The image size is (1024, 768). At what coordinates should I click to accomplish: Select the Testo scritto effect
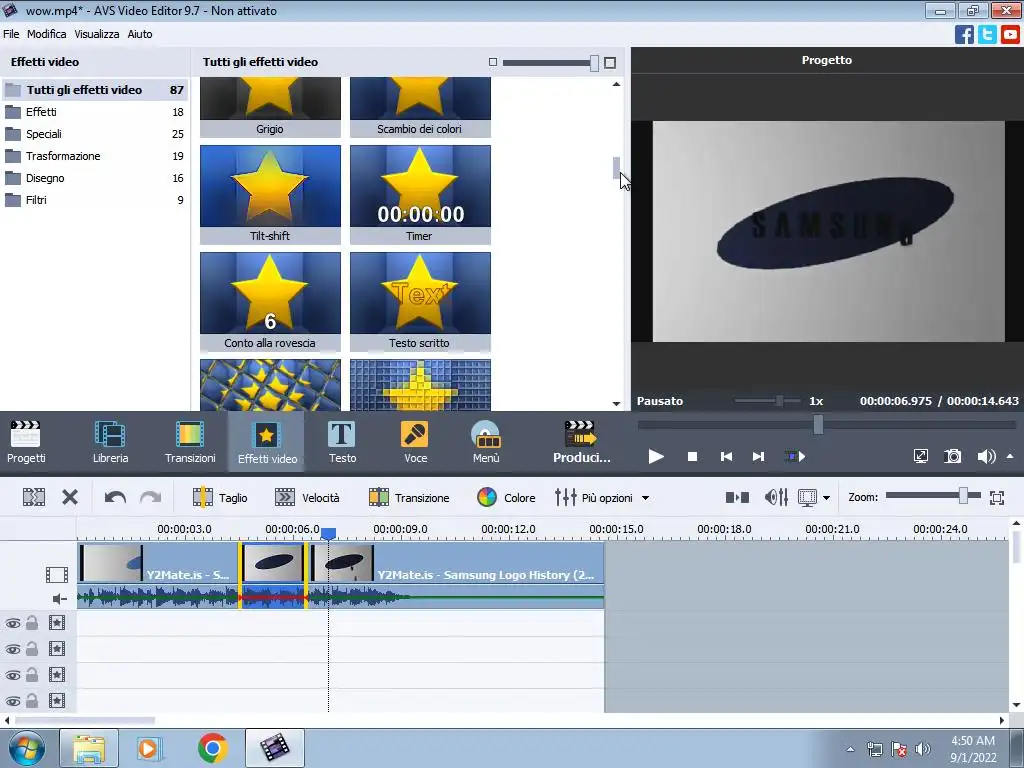(x=420, y=301)
